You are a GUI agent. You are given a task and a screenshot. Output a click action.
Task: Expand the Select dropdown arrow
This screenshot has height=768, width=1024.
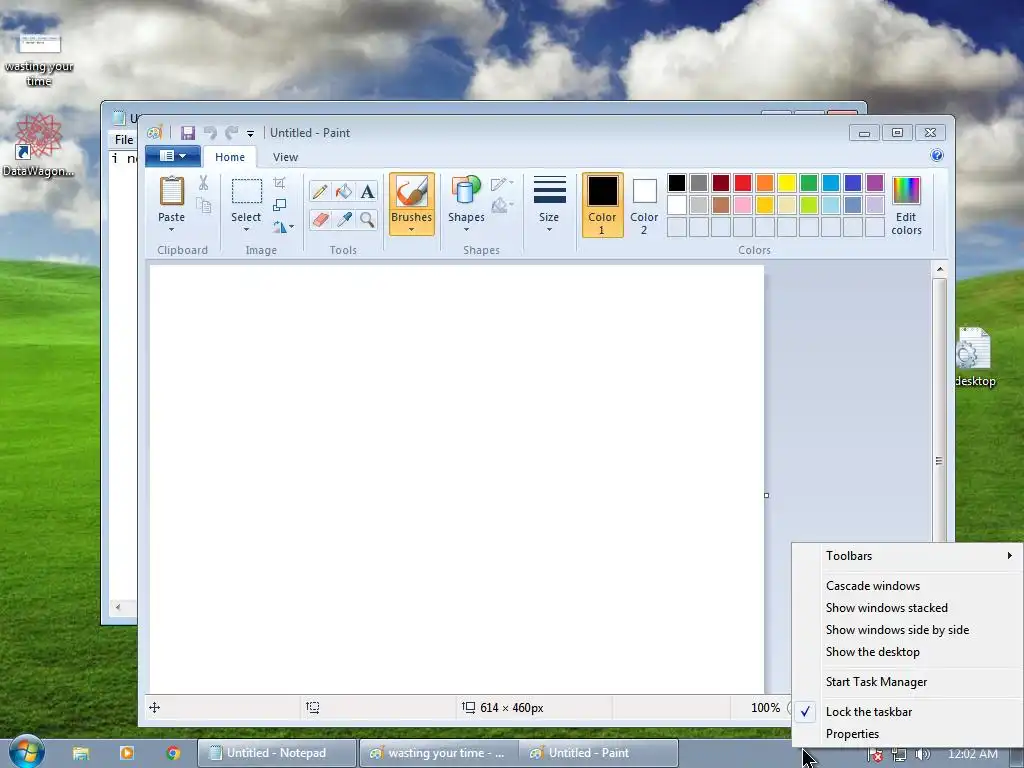(x=246, y=230)
